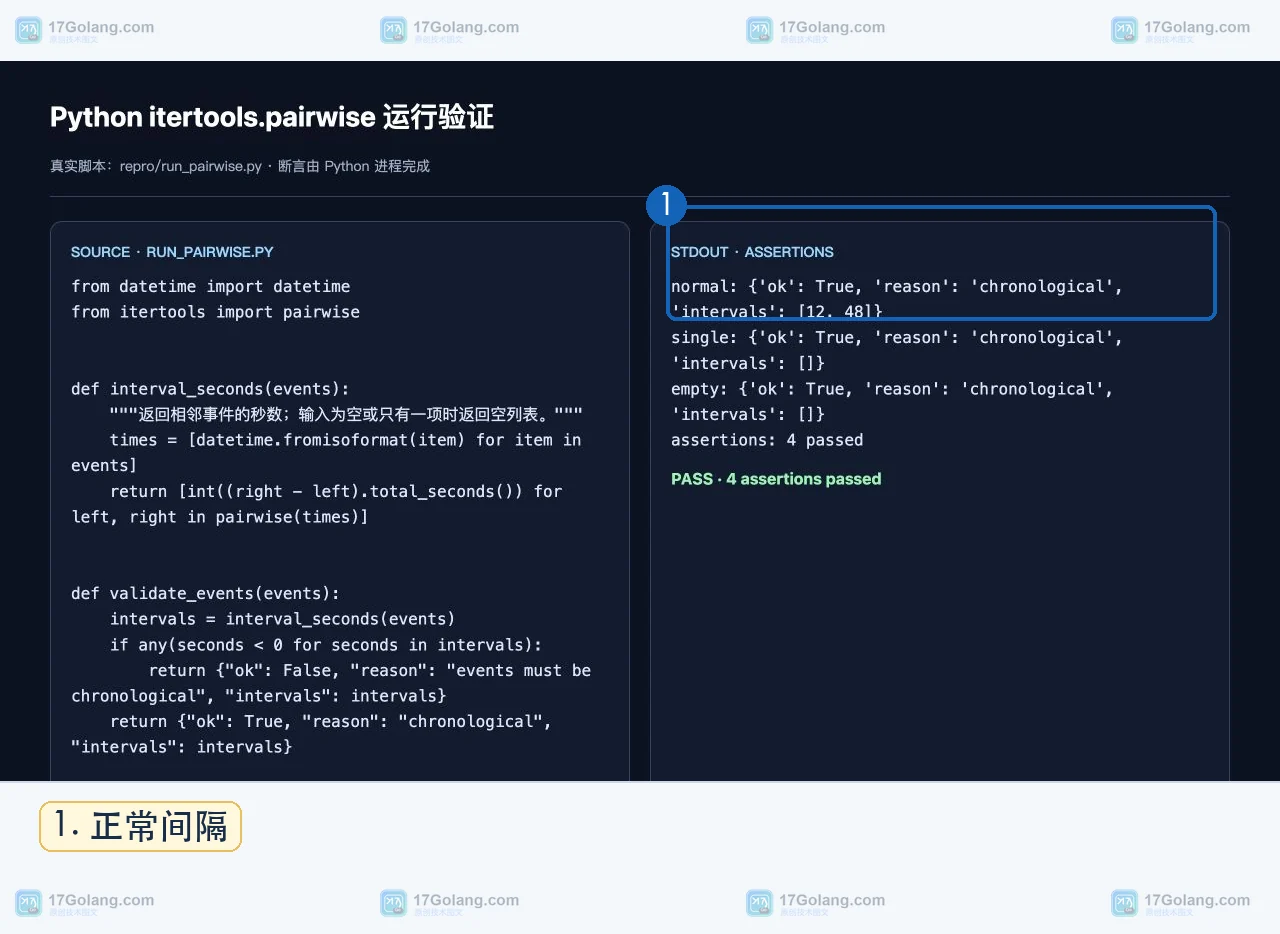This screenshot has height=934, width=1280.
Task: Click "'intervals': []}" below the empty line
Action: click(x=748, y=414)
